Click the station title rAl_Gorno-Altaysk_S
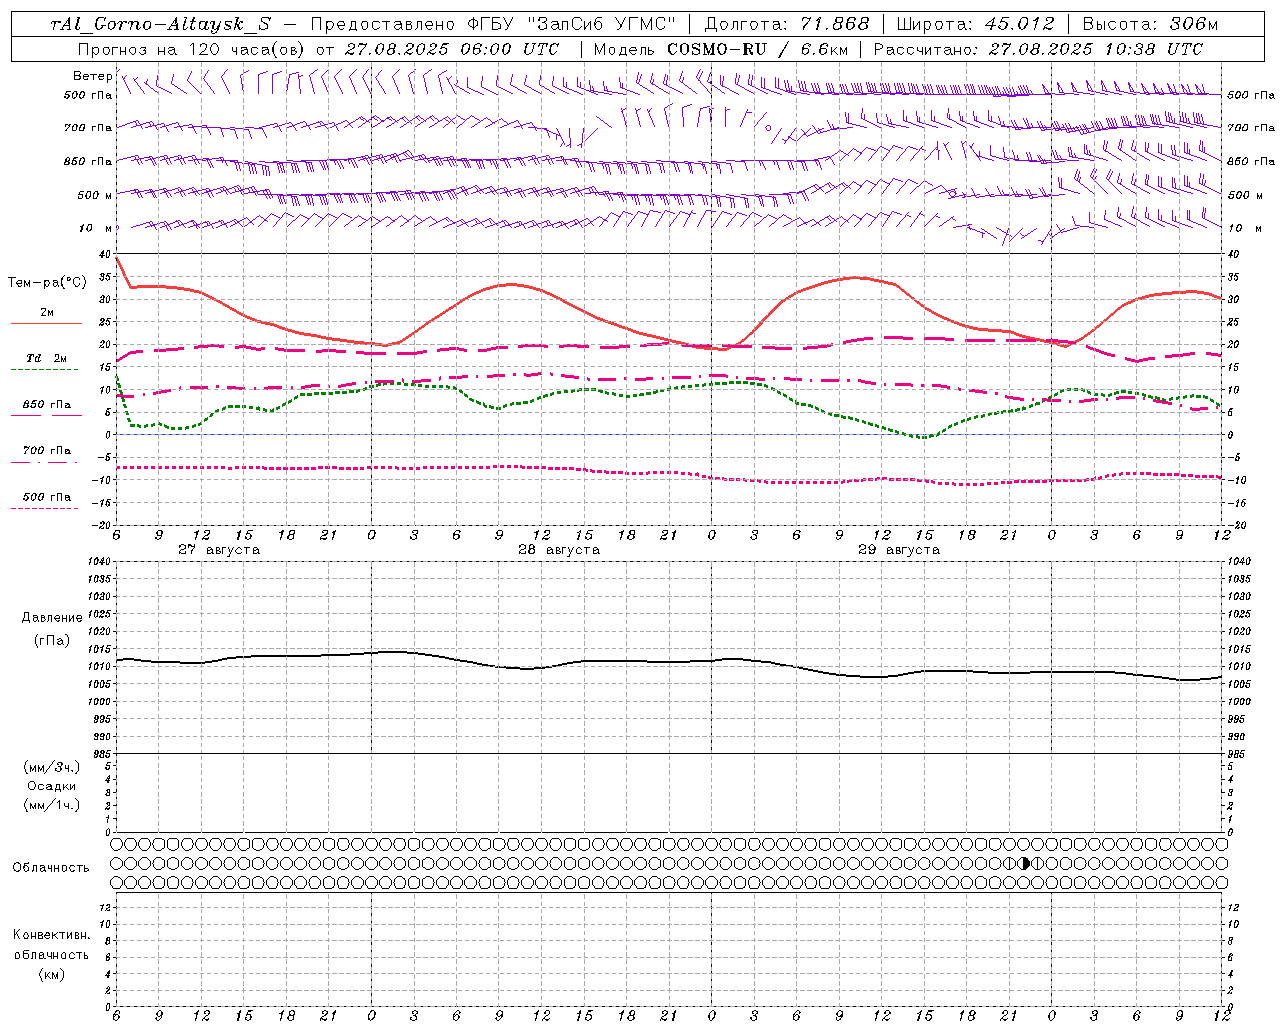 tap(160, 24)
